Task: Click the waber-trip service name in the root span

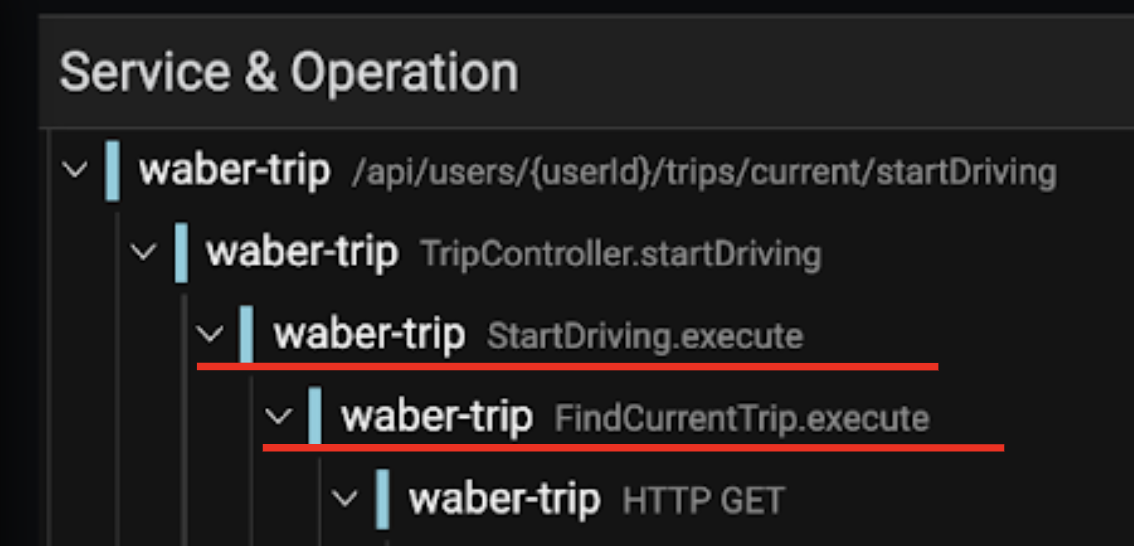Action: tap(235, 171)
